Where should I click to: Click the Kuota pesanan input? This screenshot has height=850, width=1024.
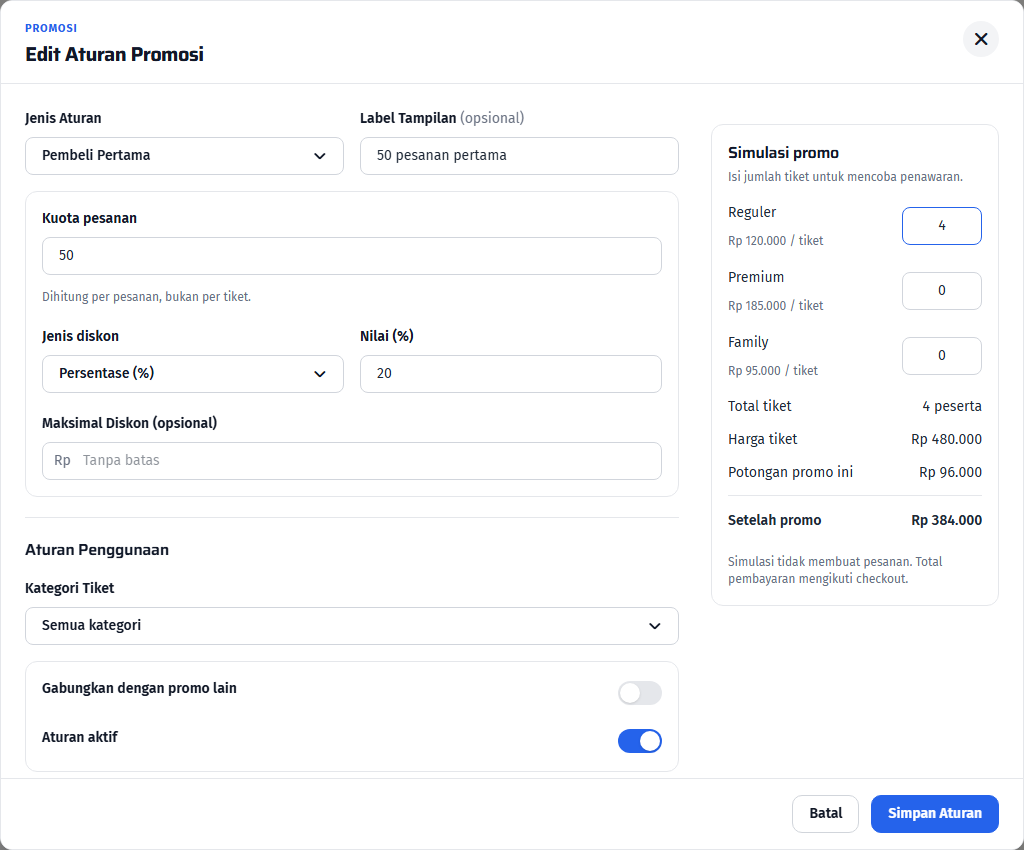coord(351,256)
